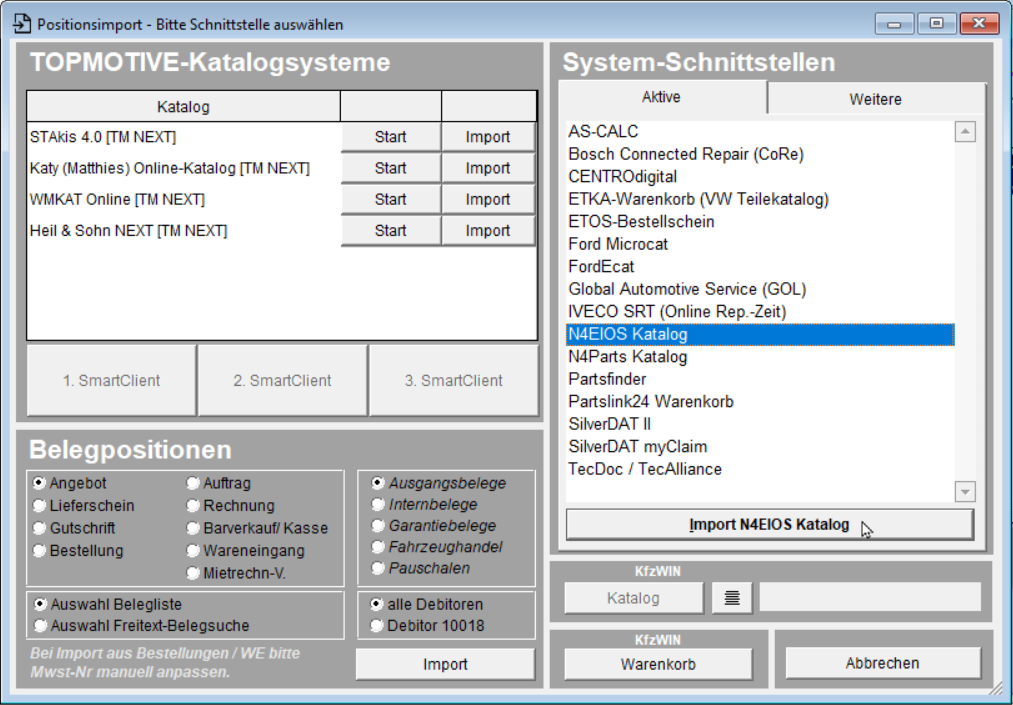
Task: Select Ford Microcat in the list
Action: 760,244
